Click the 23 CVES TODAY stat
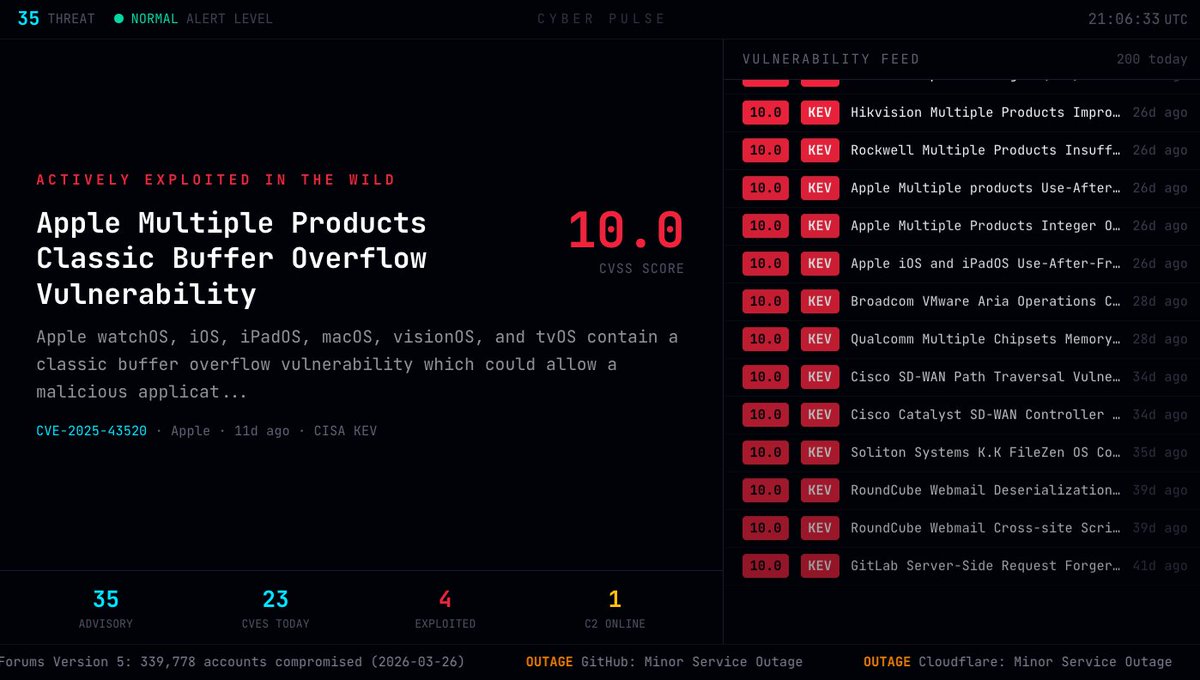Image resolution: width=1200 pixels, height=680 pixels. (x=275, y=609)
